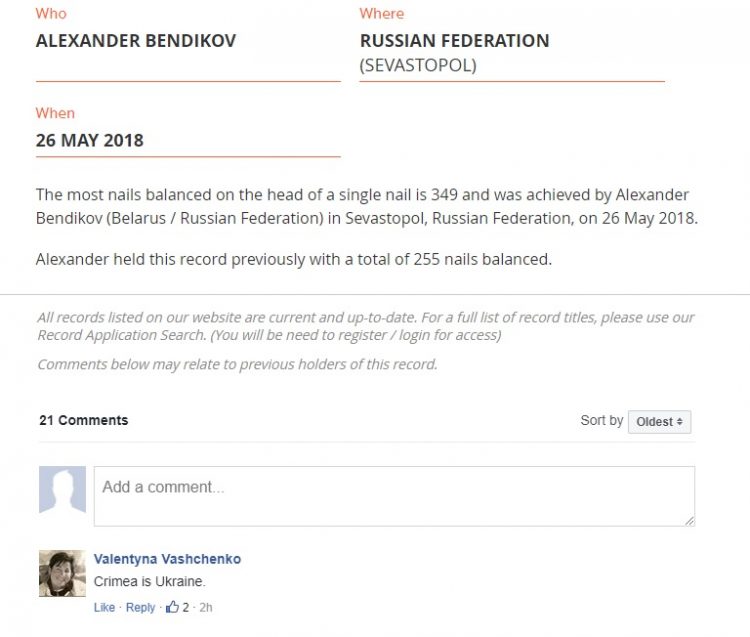The image size is (750, 637).
Task: Click the 2h comment timestamp
Action: (205, 607)
